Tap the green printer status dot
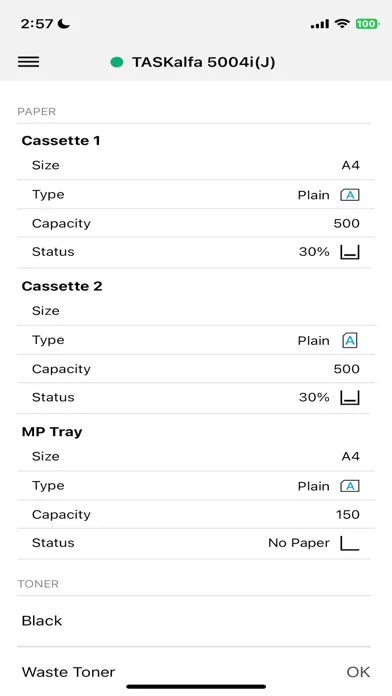The width and height of the screenshot is (392, 696). [x=117, y=62]
